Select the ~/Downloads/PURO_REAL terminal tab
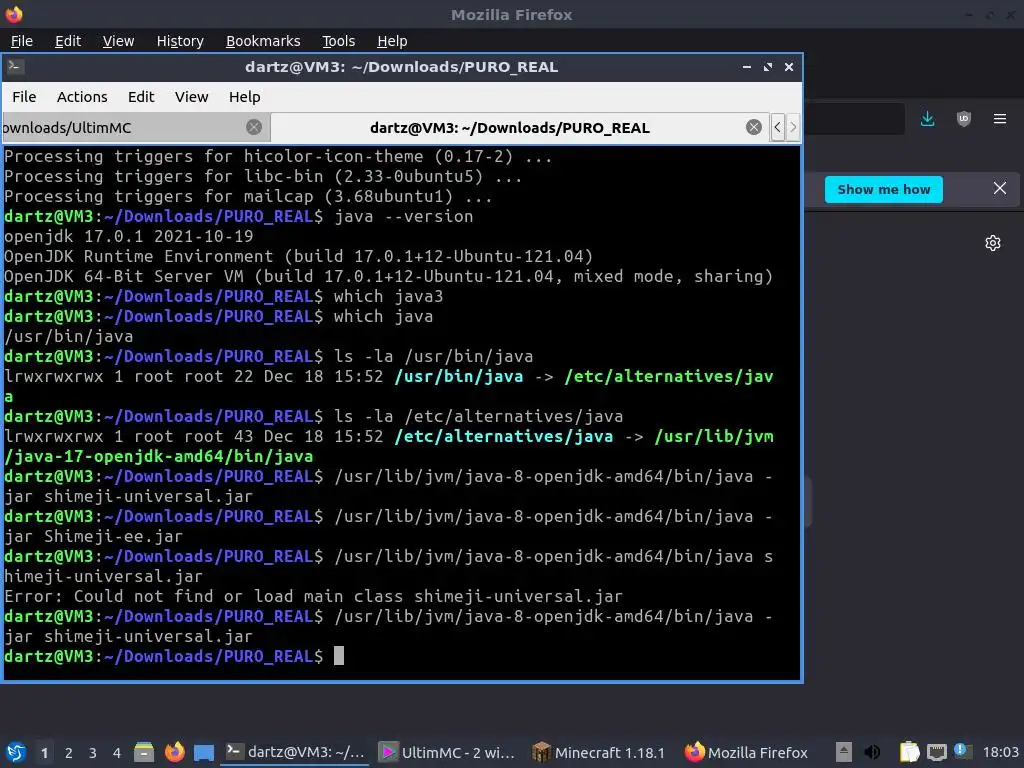The image size is (1024, 768). [509, 127]
